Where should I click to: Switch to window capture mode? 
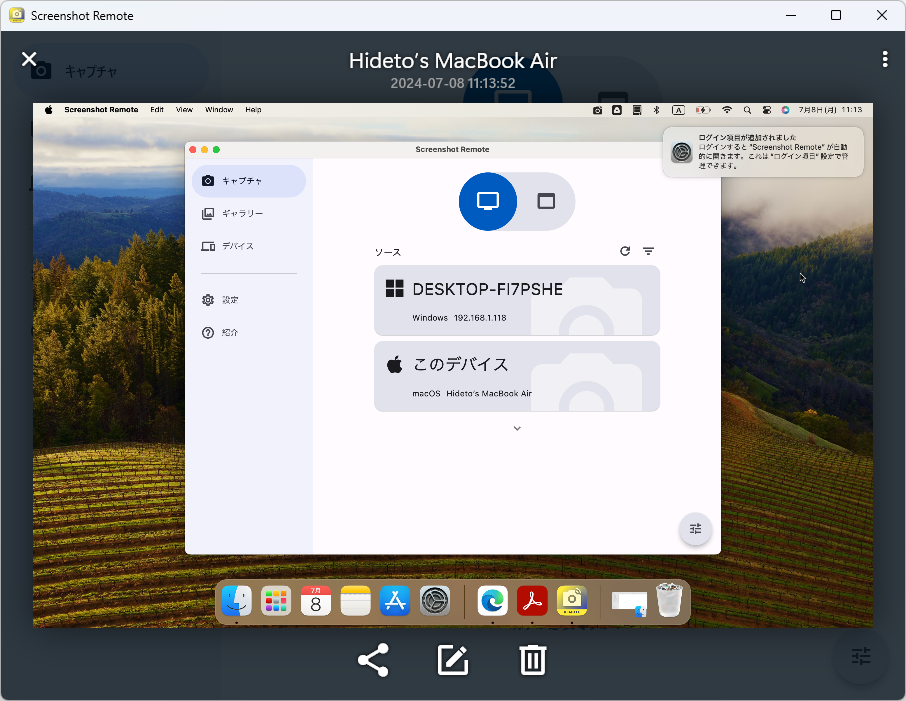pos(546,201)
